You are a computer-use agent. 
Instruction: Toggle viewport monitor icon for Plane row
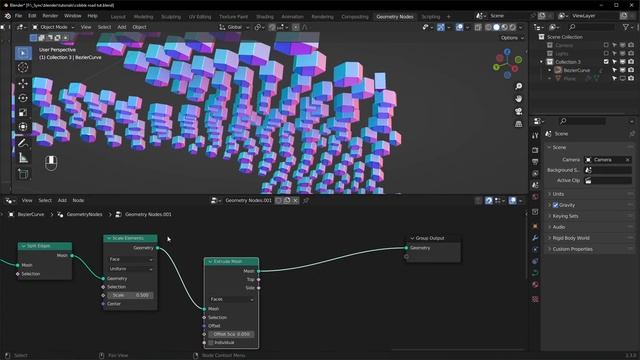tap(623, 78)
